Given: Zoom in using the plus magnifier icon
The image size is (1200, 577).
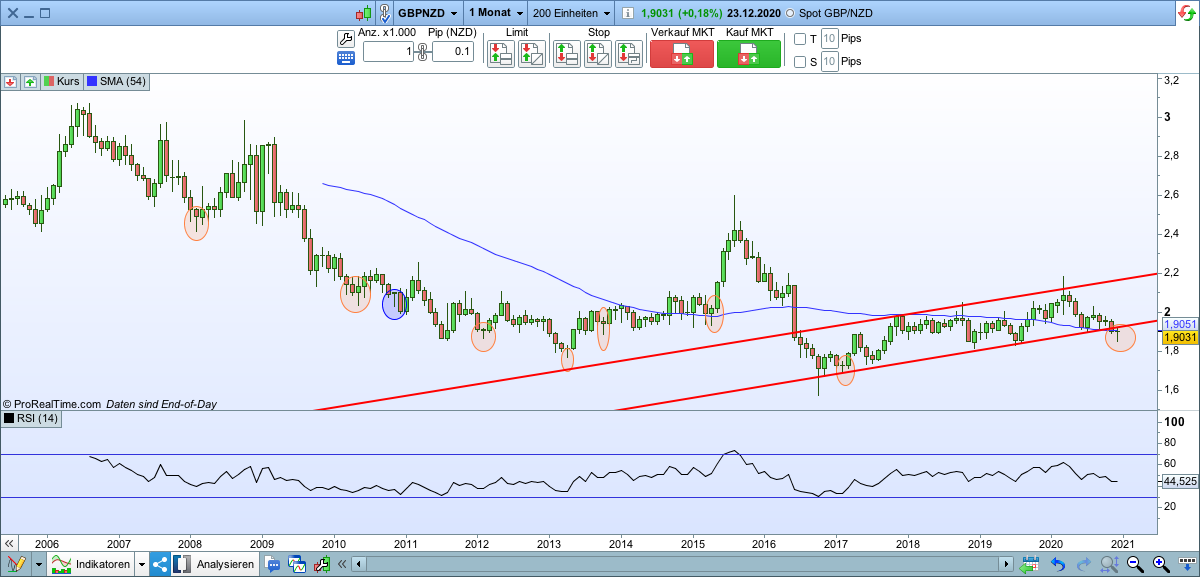Looking at the screenshot, I should [x=1159, y=563].
